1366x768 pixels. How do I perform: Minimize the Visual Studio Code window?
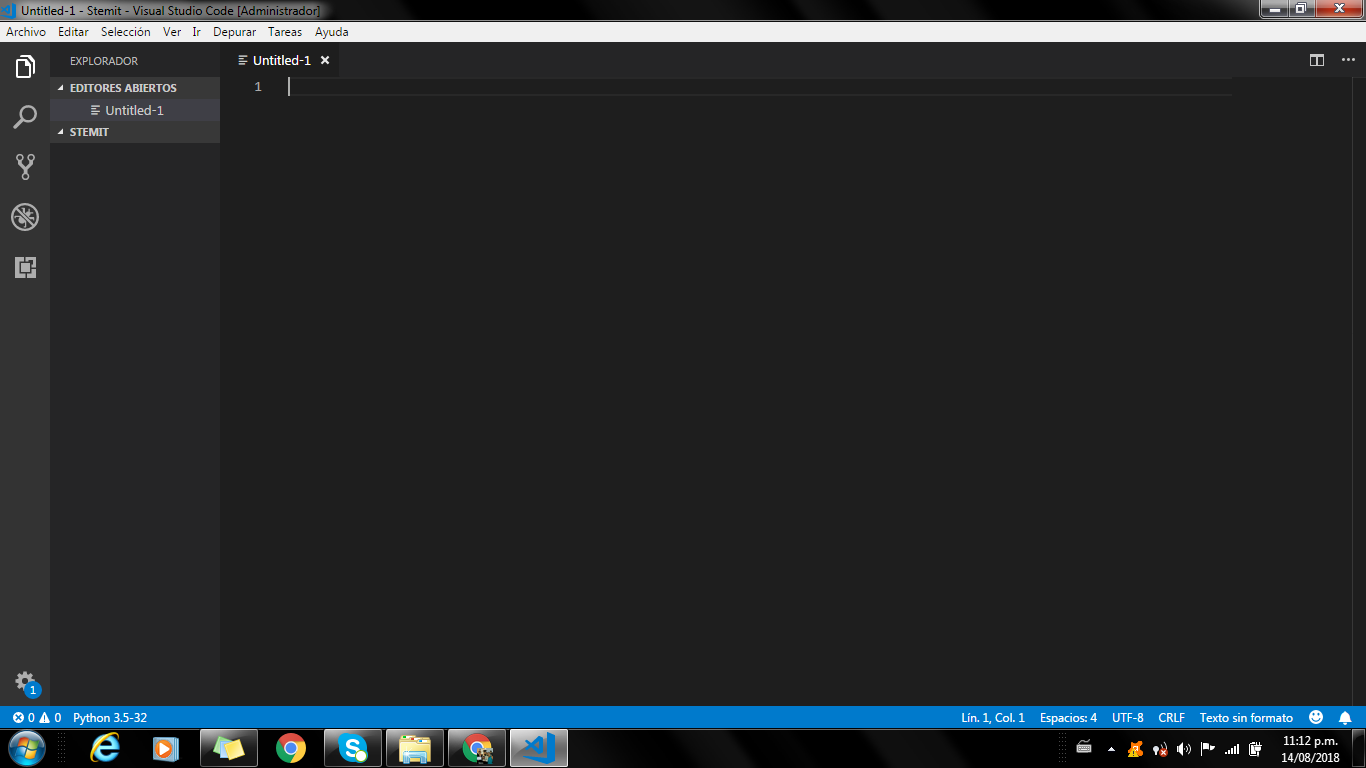1273,9
